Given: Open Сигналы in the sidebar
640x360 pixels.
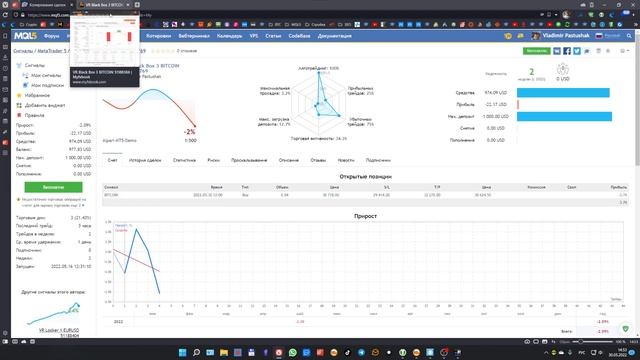Looking at the screenshot, I should (35, 65).
